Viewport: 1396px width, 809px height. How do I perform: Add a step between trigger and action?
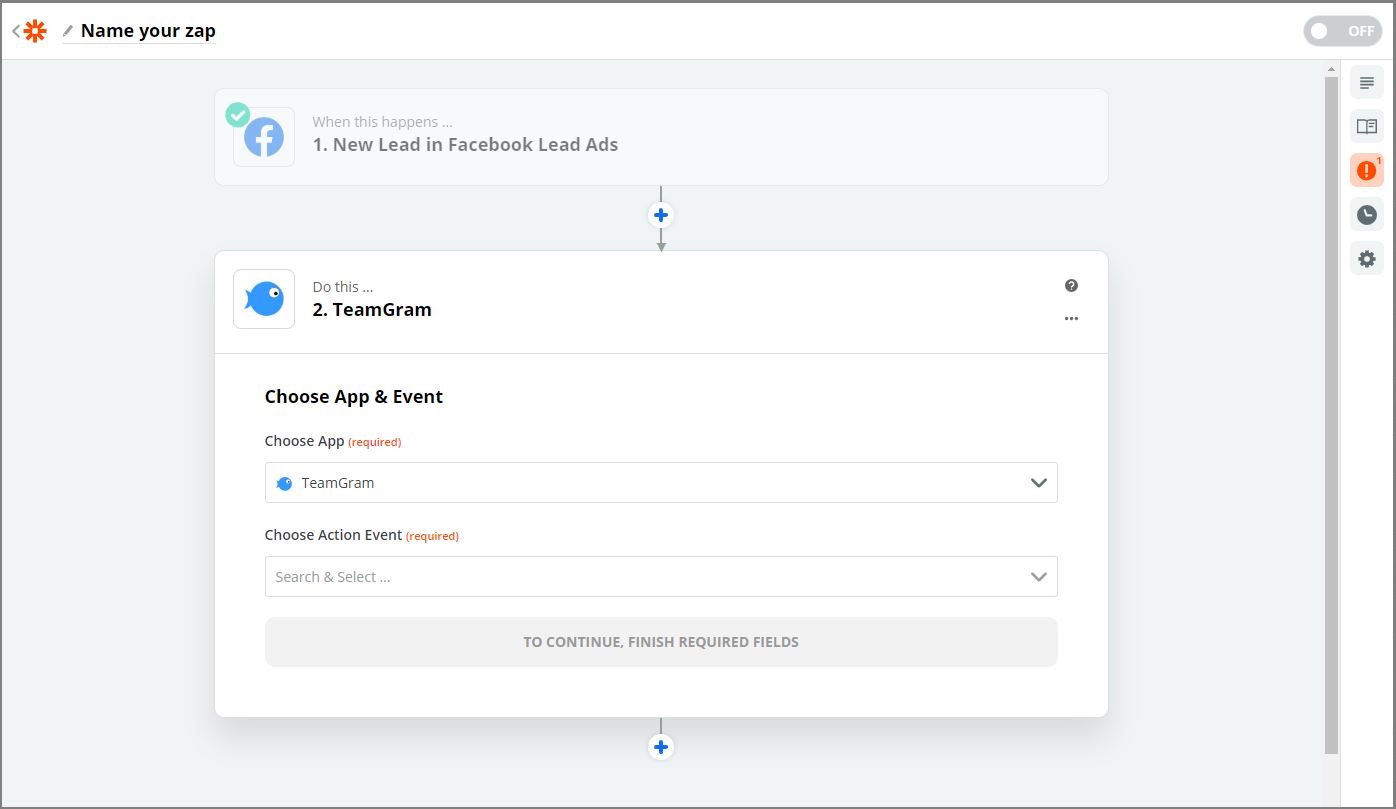point(661,215)
